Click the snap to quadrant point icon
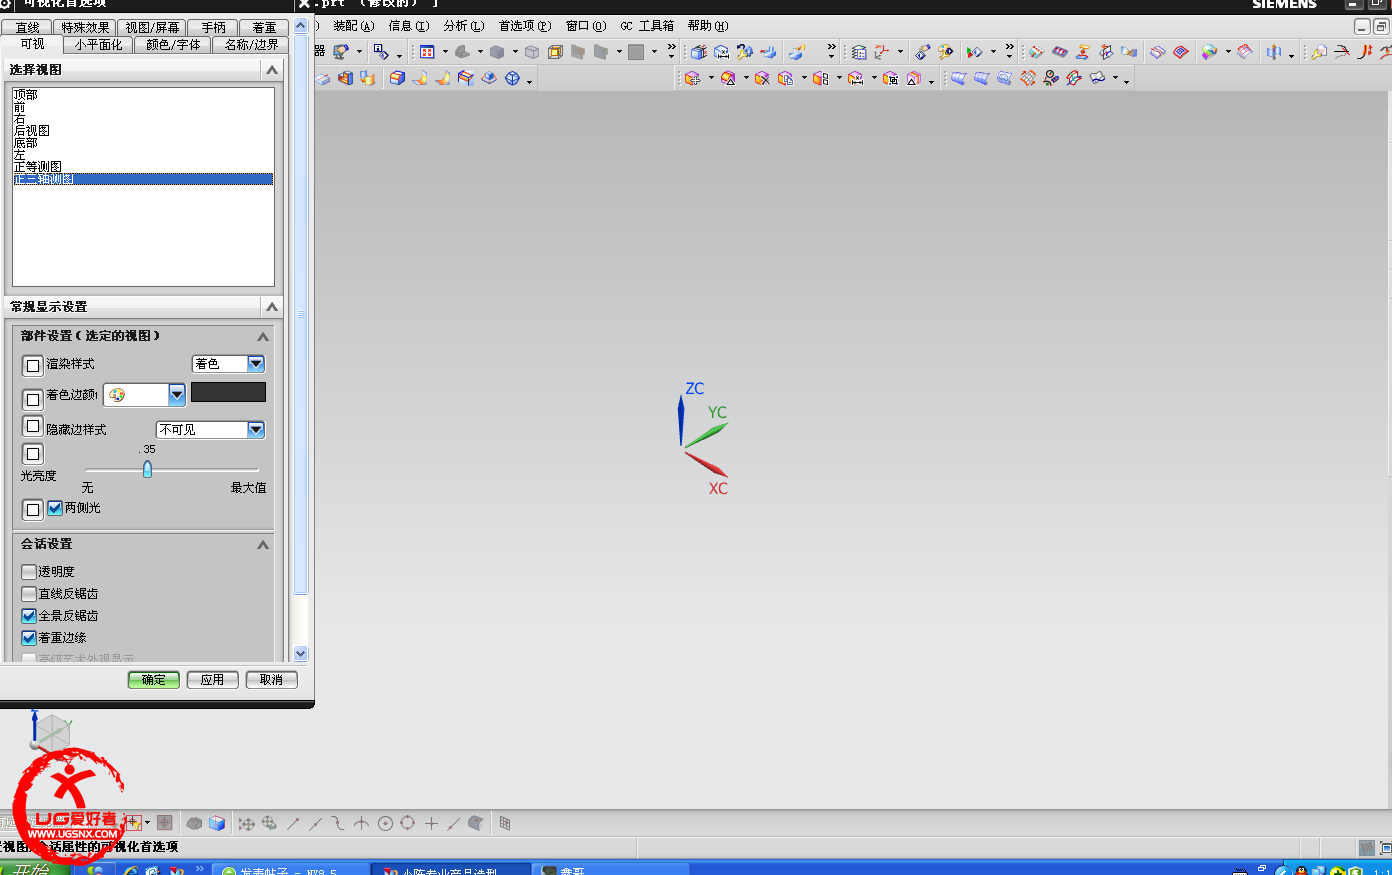 point(407,823)
